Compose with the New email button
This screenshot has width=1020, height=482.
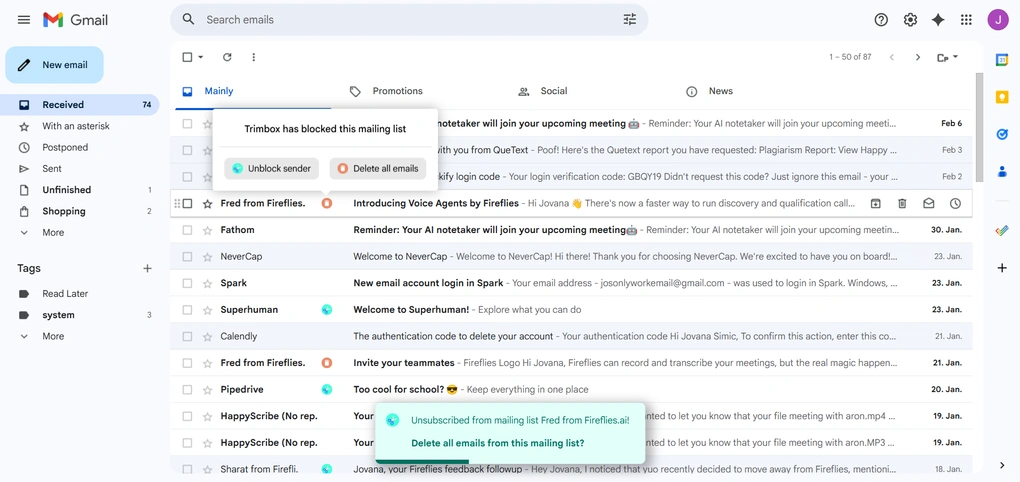pos(55,65)
